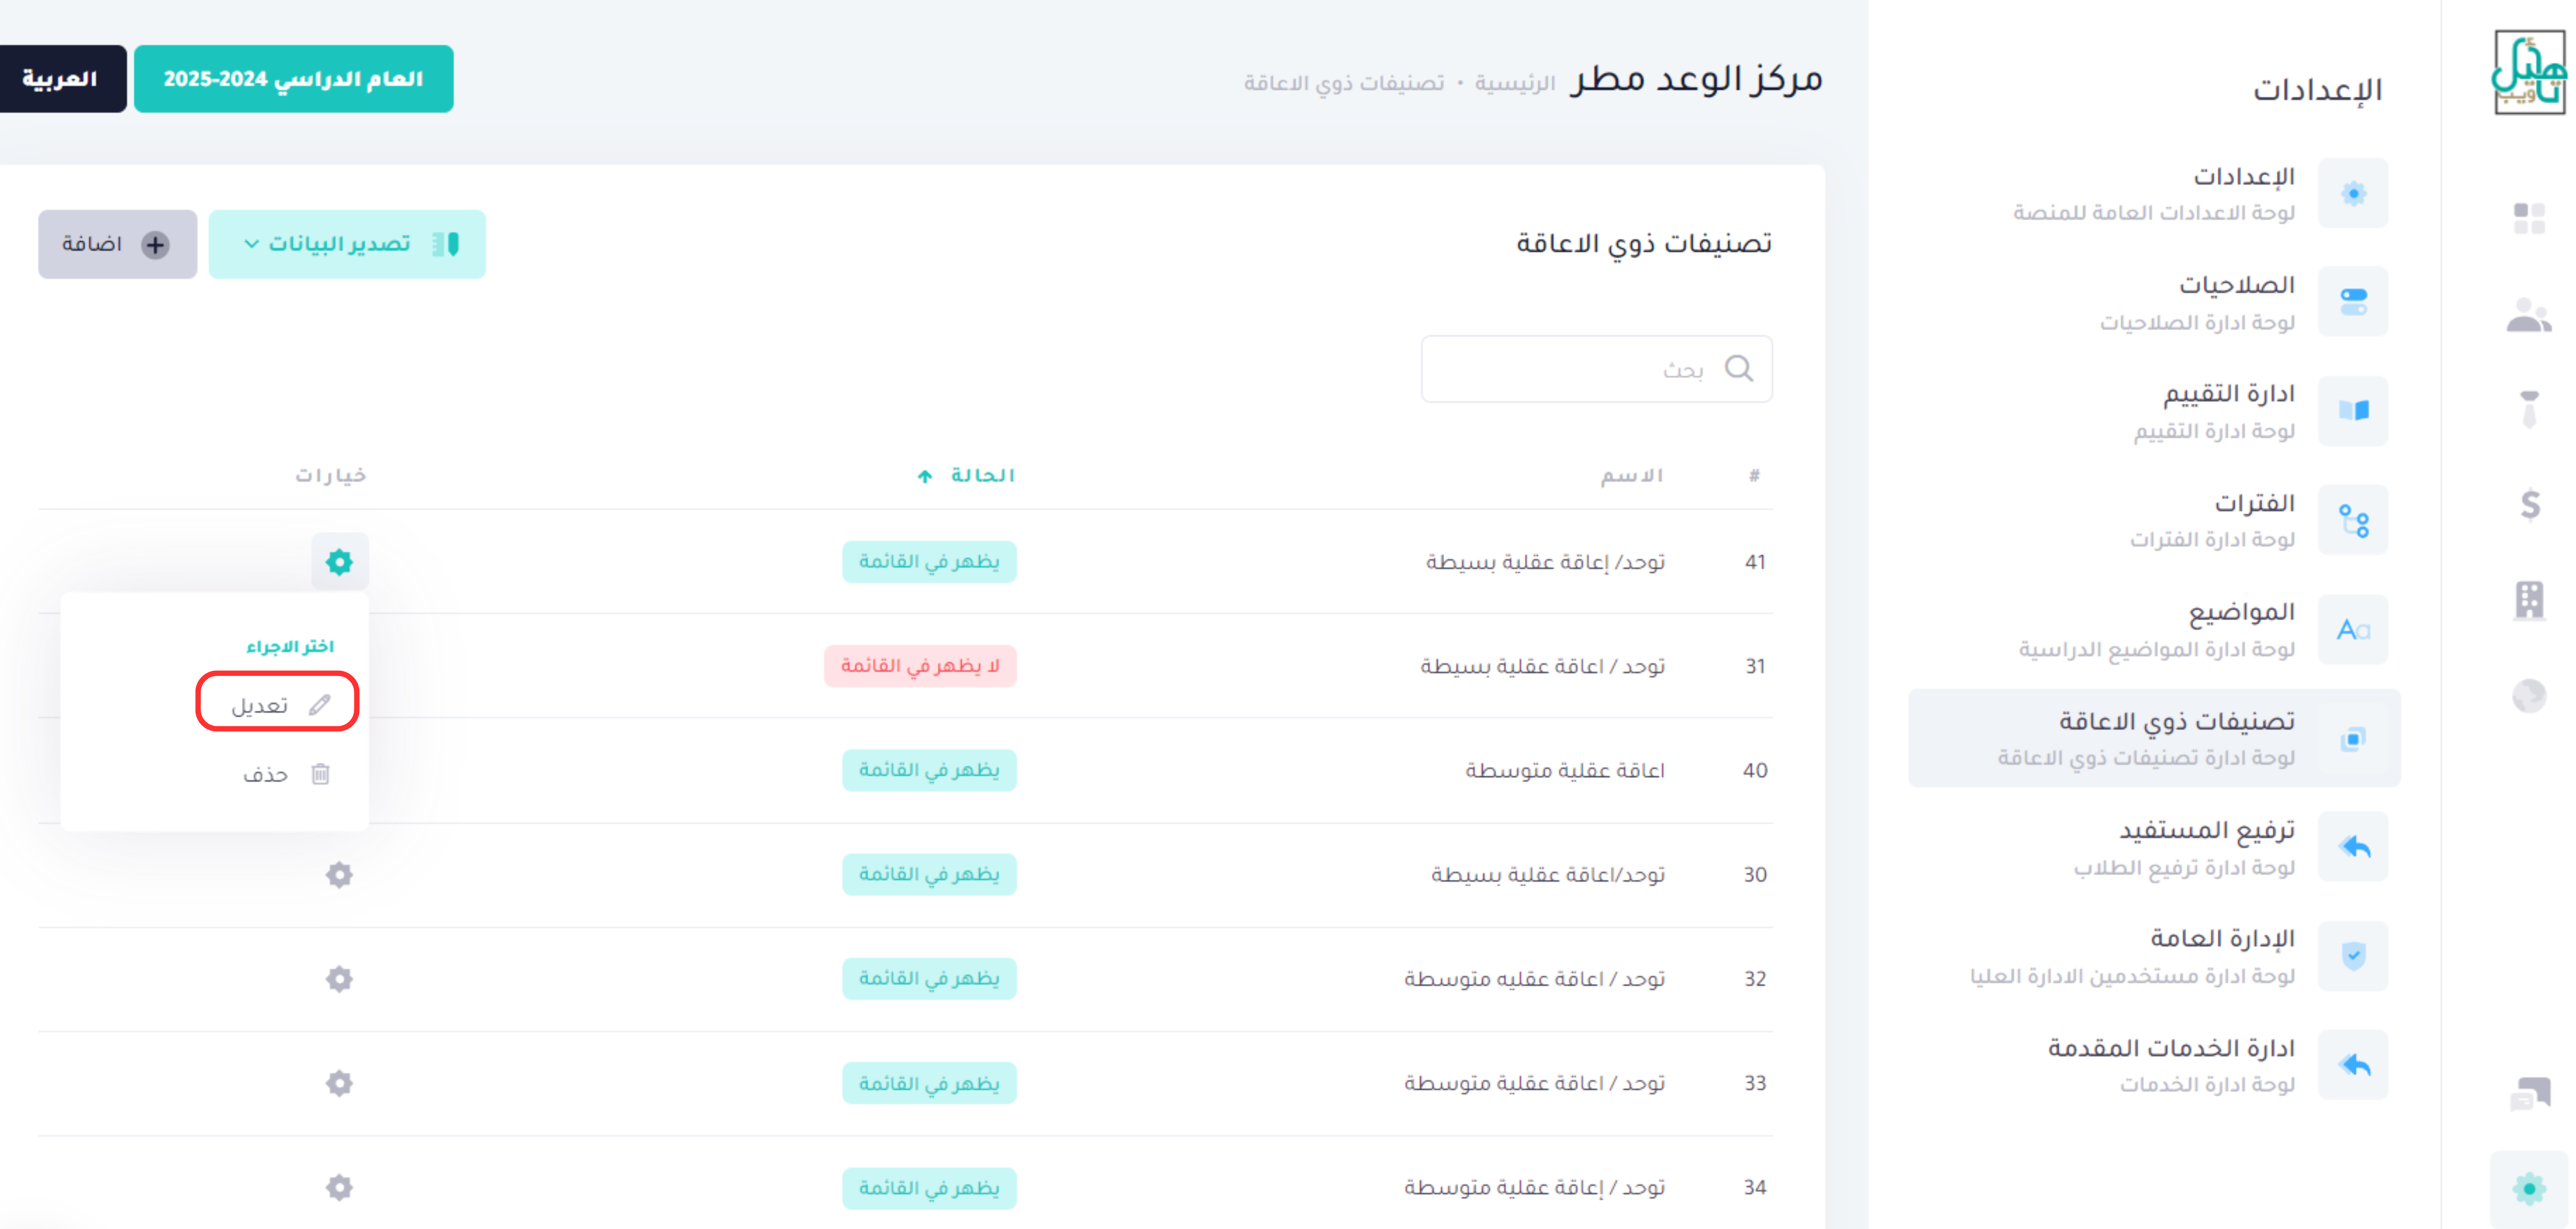Click تصنيفات ذوي الاعاقة breadcrumb link

pos(1344,83)
